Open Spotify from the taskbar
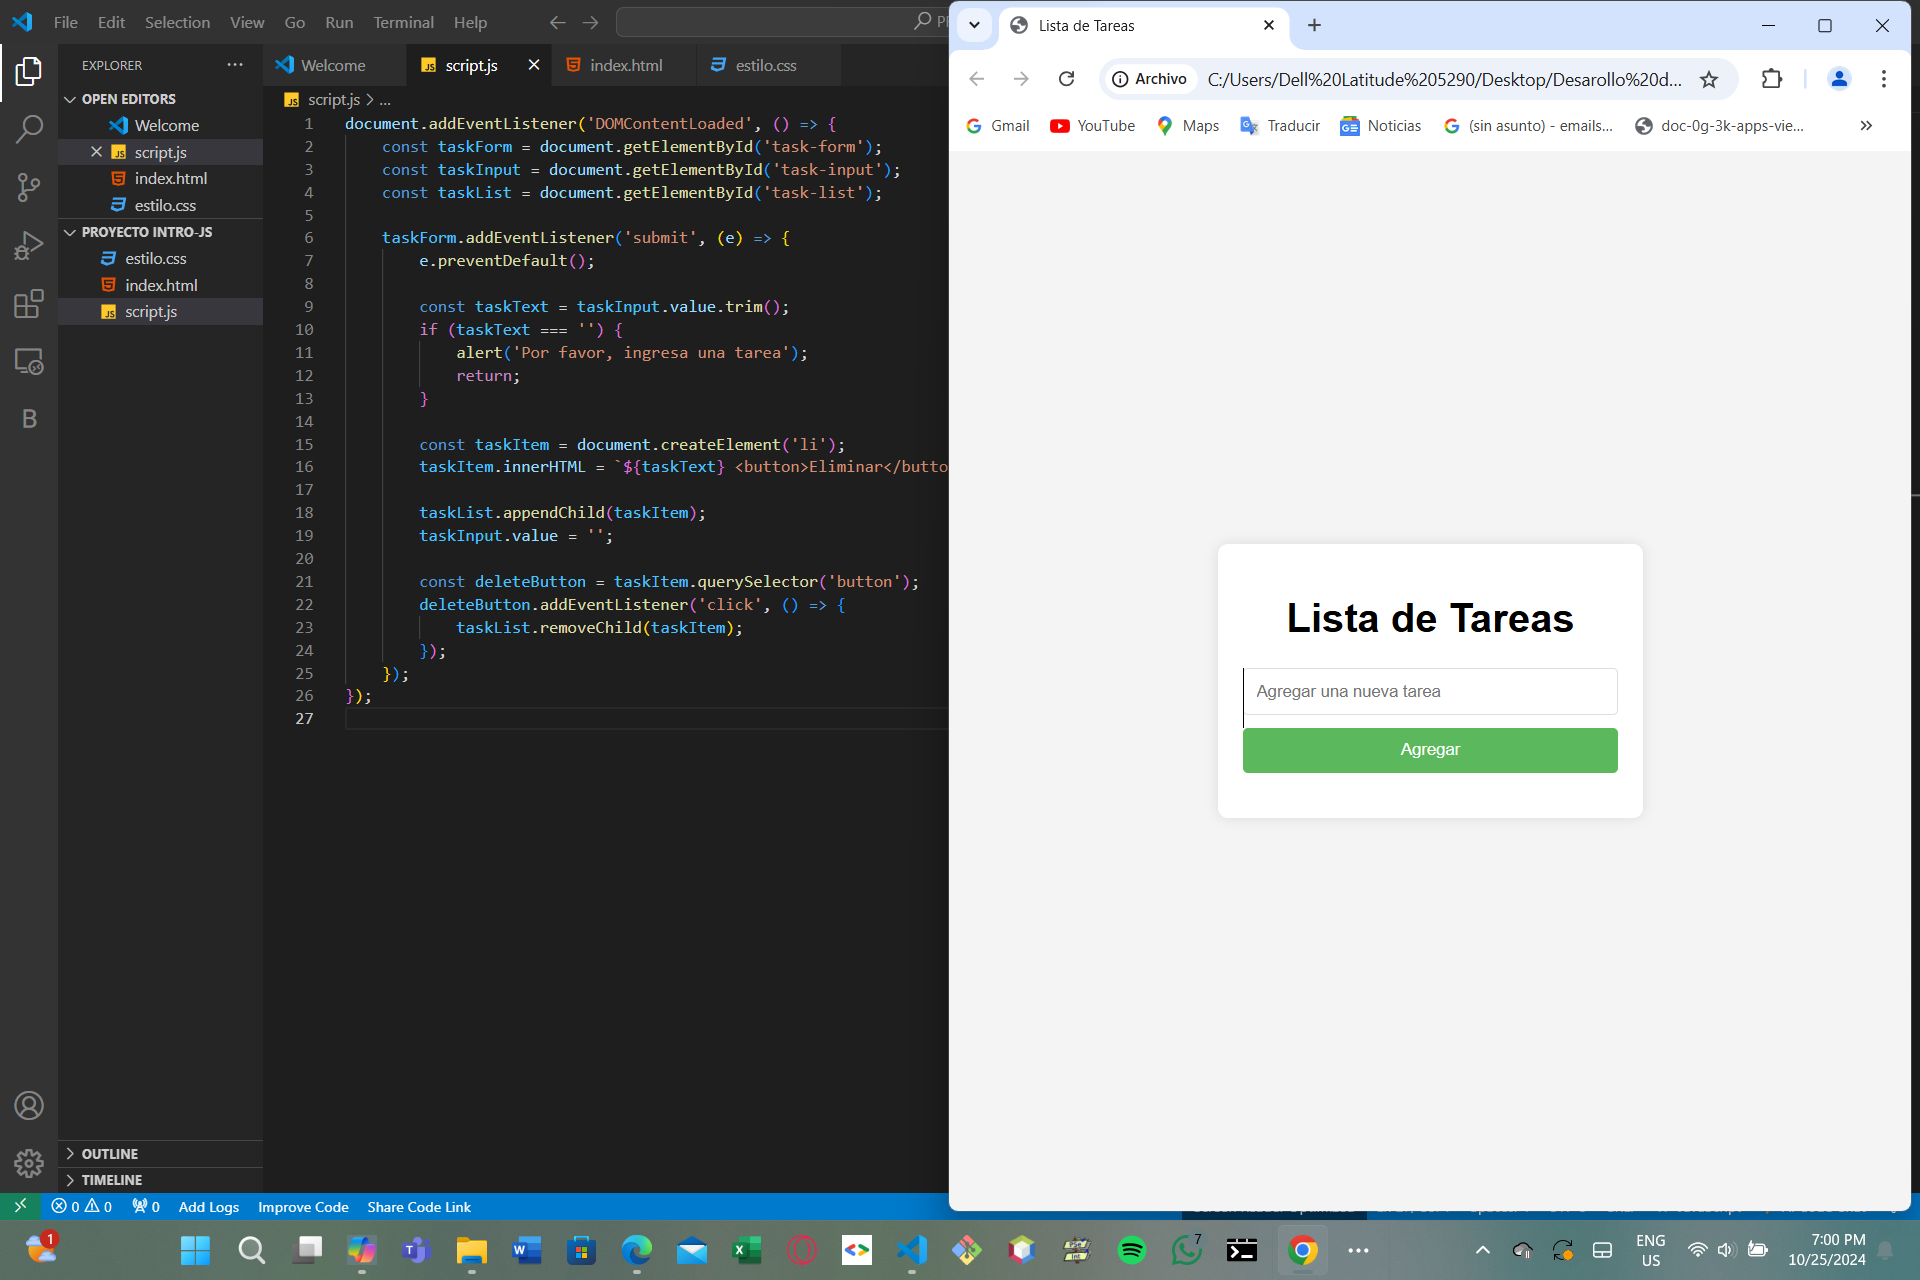The height and width of the screenshot is (1280, 1920). click(1131, 1250)
